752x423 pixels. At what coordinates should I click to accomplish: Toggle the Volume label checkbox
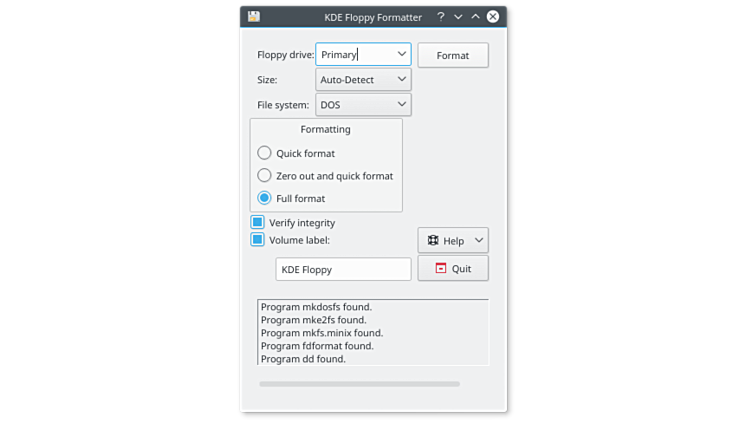coord(257,240)
